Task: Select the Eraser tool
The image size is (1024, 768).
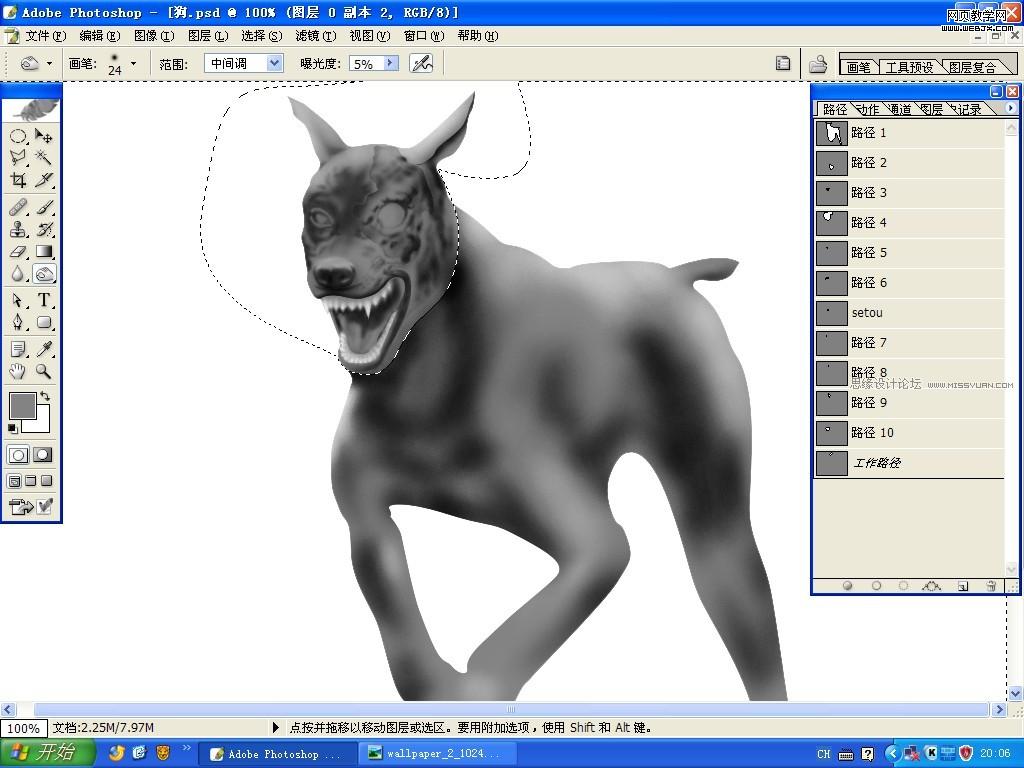Action: click(x=18, y=251)
